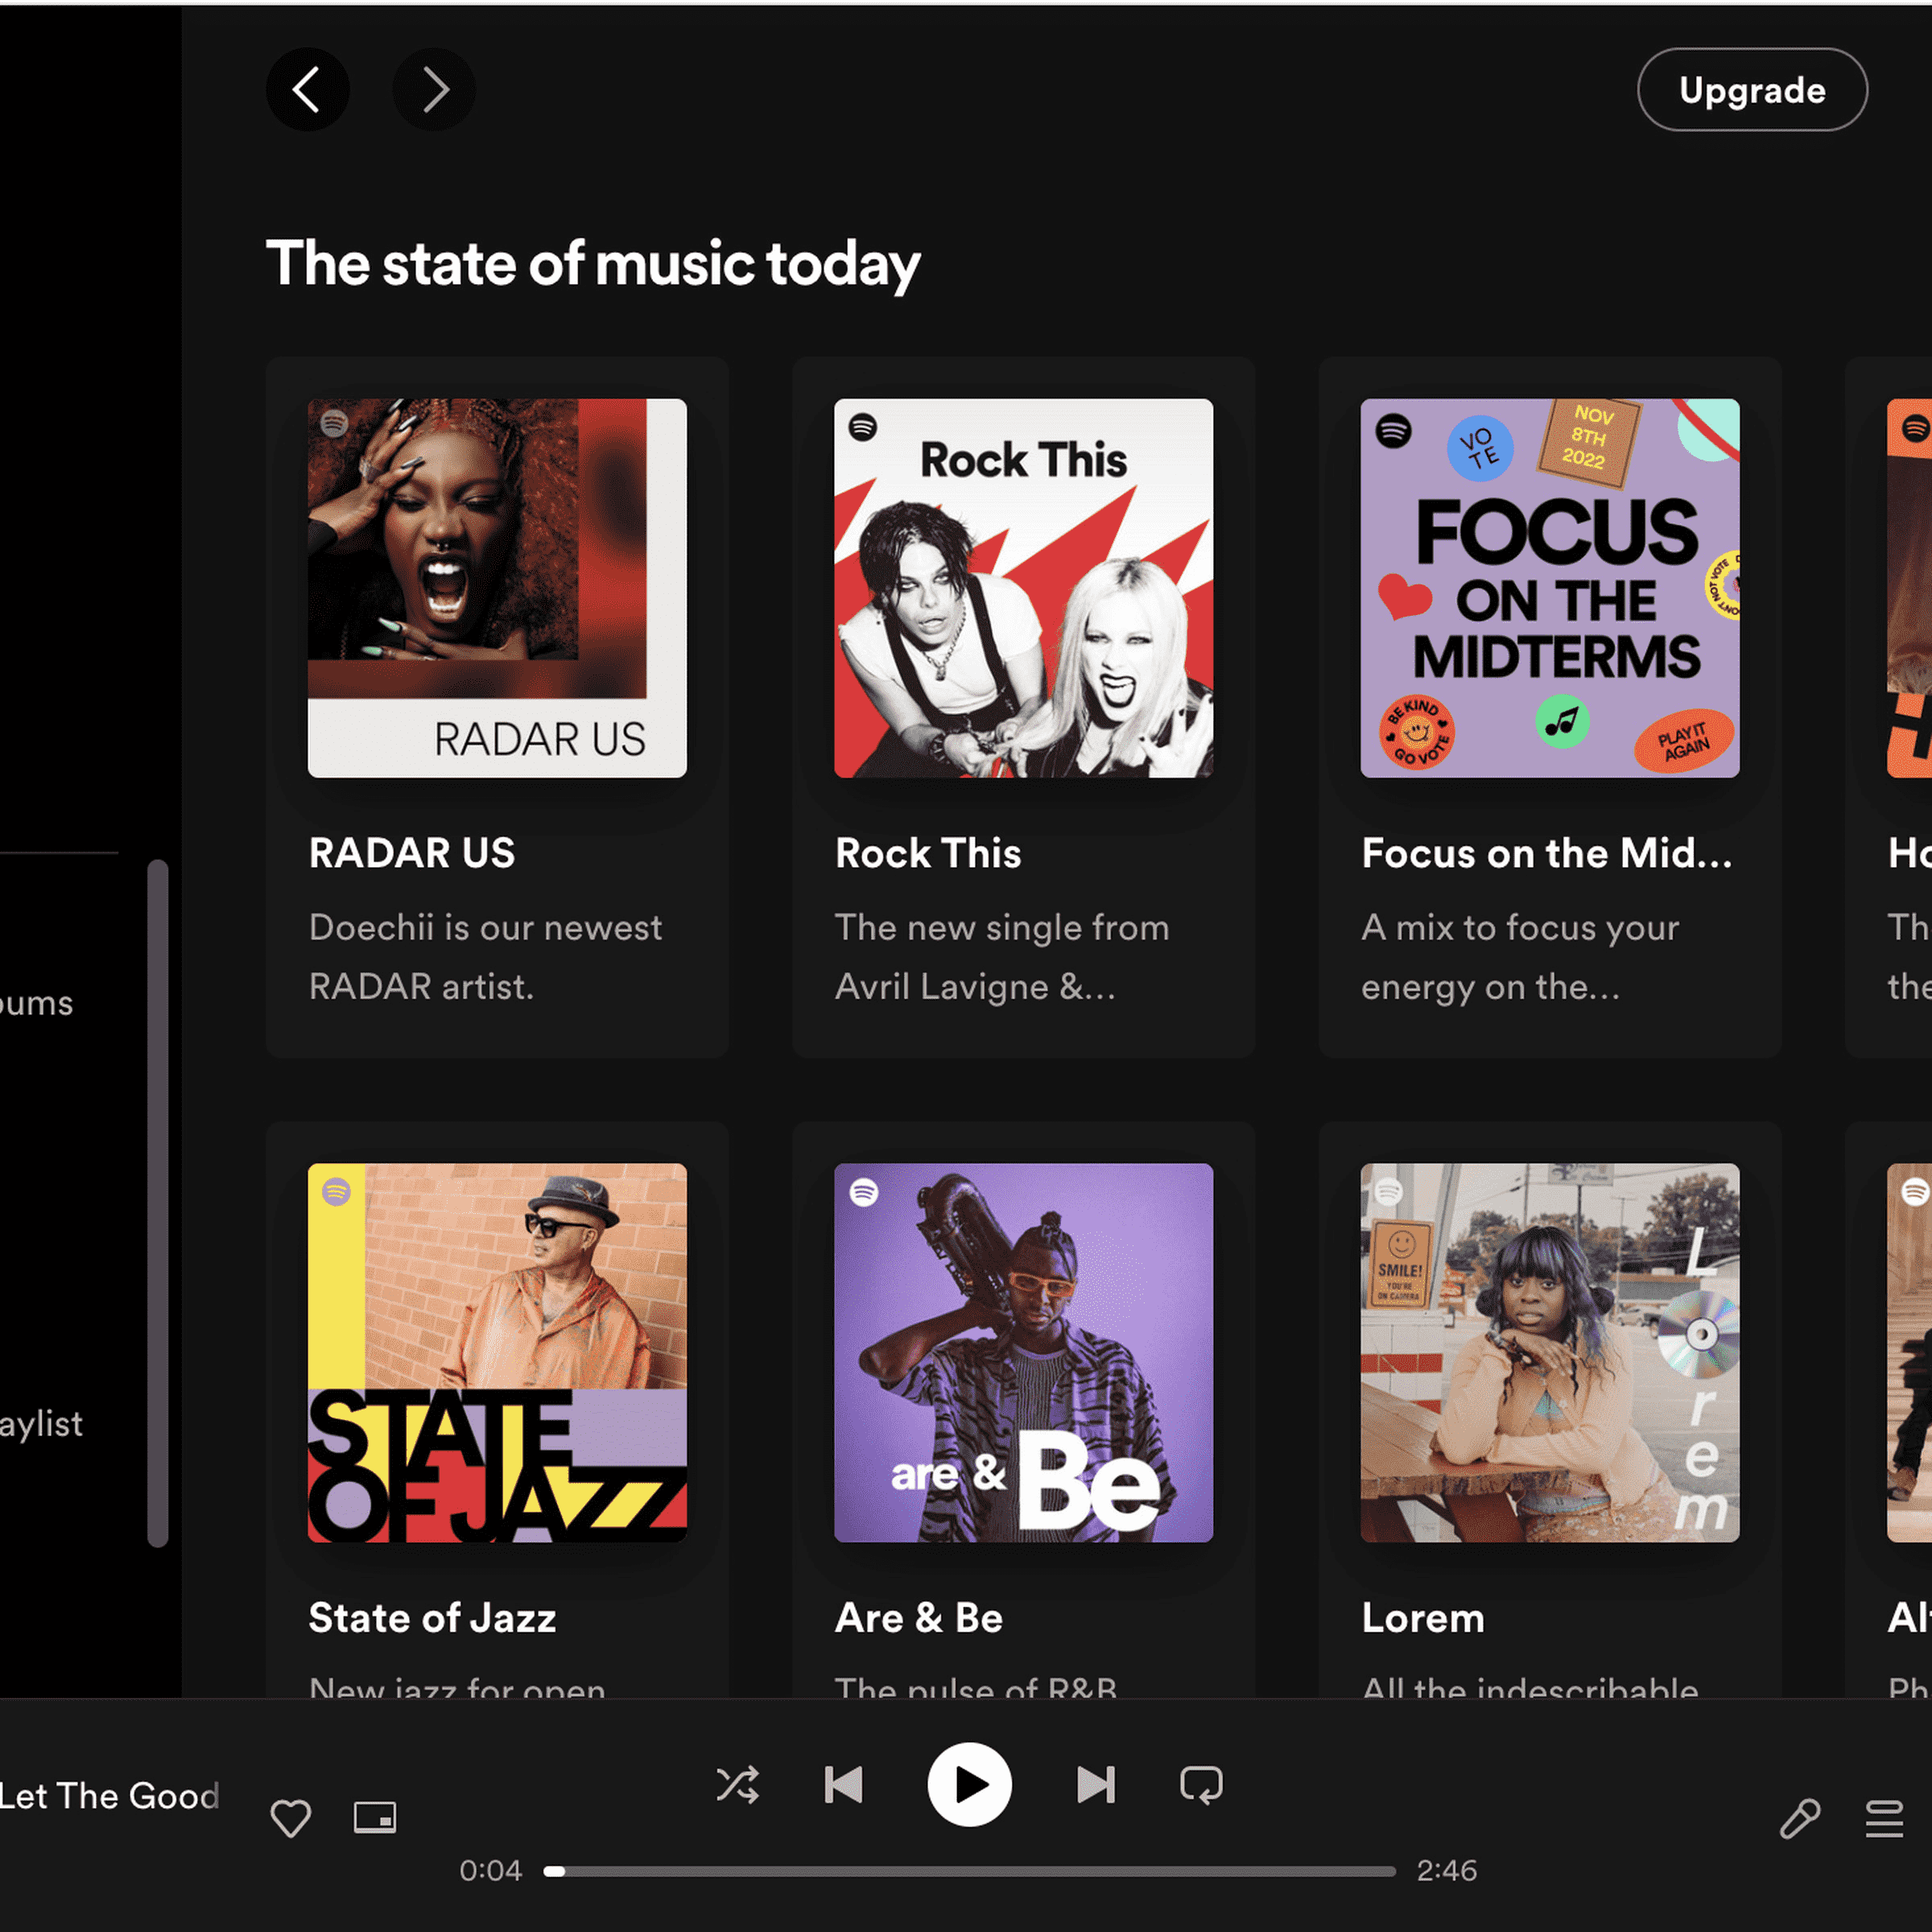The width and height of the screenshot is (1932, 1932).
Task: Open the Are & Be cover art
Action: (1024, 1352)
